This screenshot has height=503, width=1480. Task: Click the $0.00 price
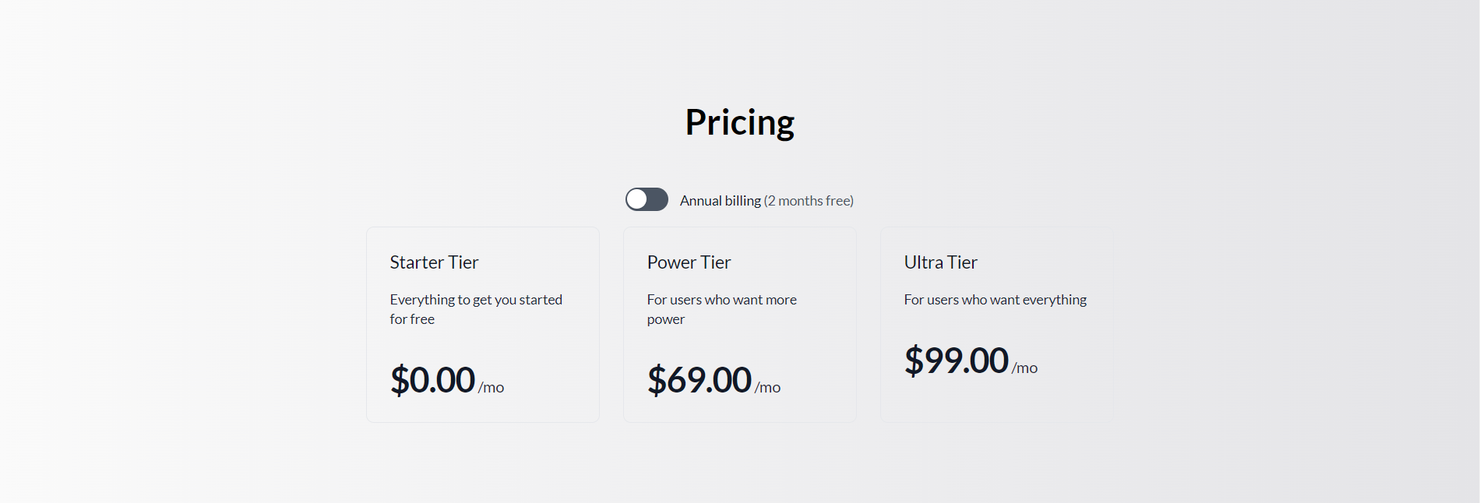(432, 380)
